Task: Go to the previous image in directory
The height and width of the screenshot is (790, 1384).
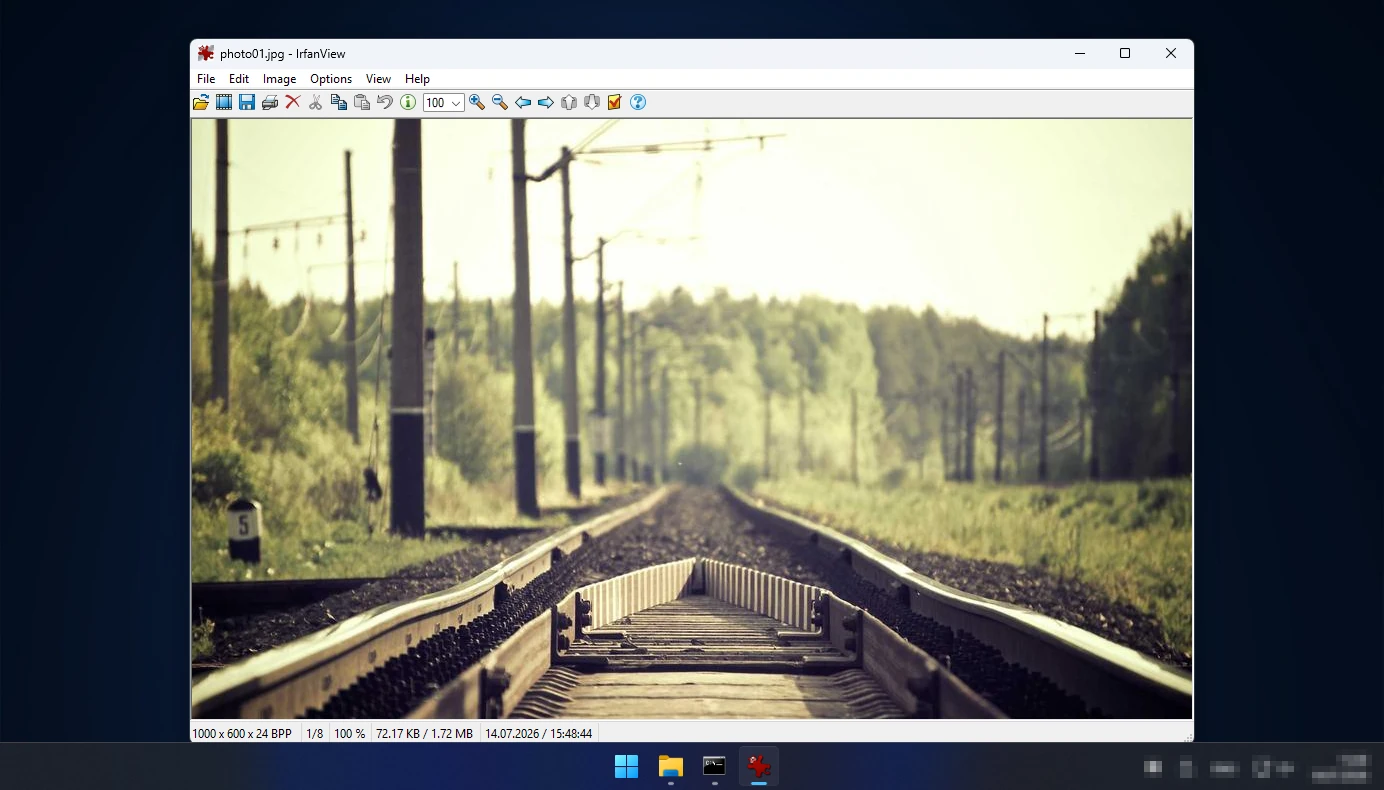Action: pos(523,102)
